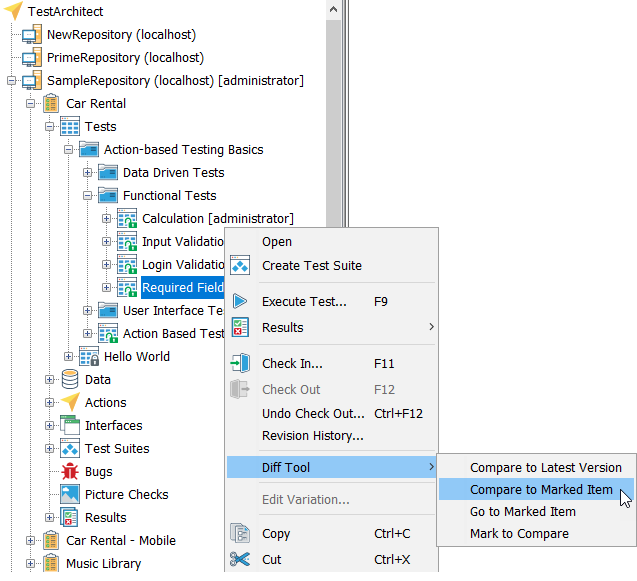This screenshot has width=637, height=581.
Task: Click the Interfaces window icon
Action: pos(70,425)
